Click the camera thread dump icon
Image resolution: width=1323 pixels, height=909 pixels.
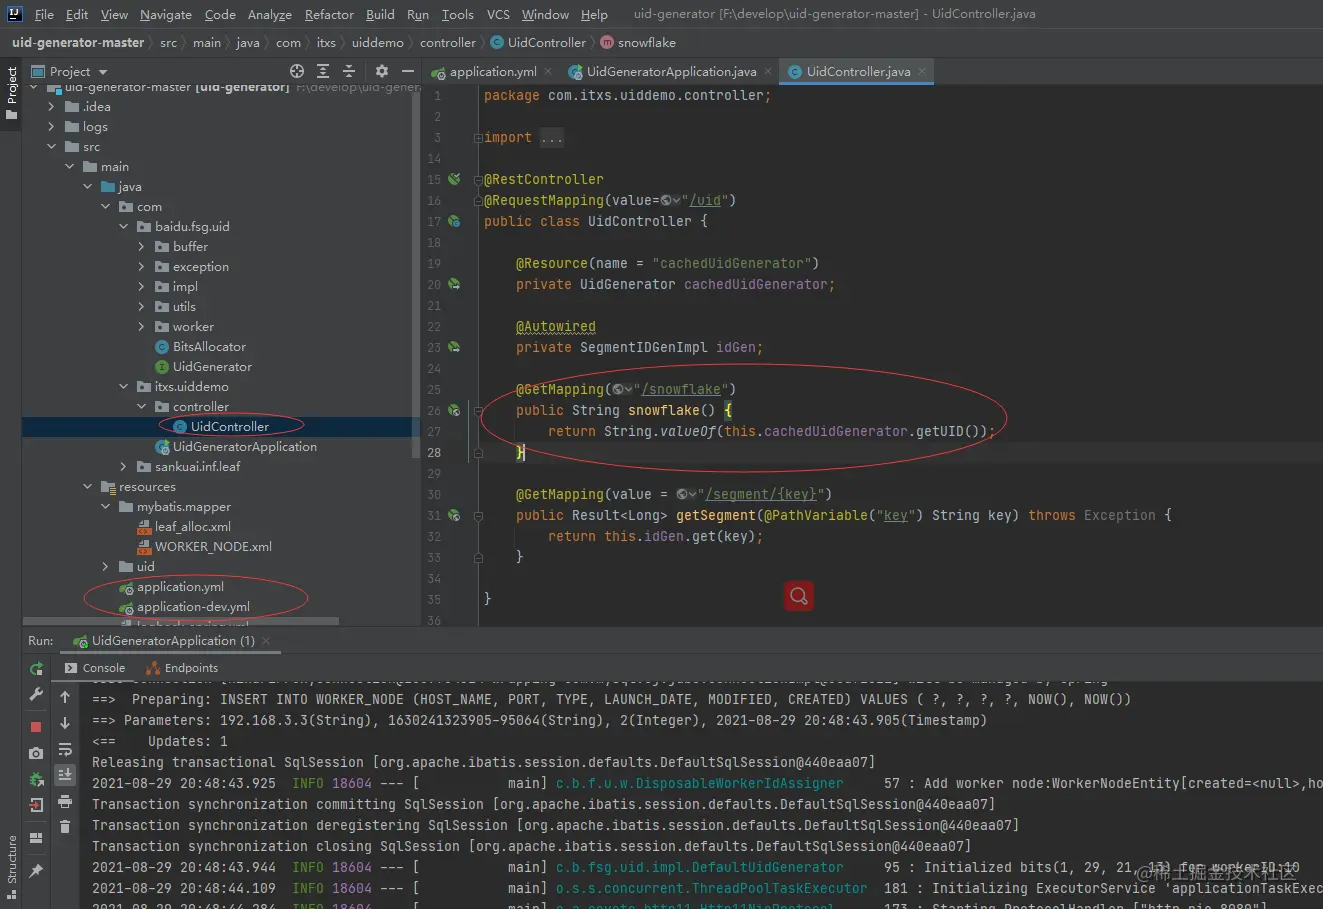[36, 753]
